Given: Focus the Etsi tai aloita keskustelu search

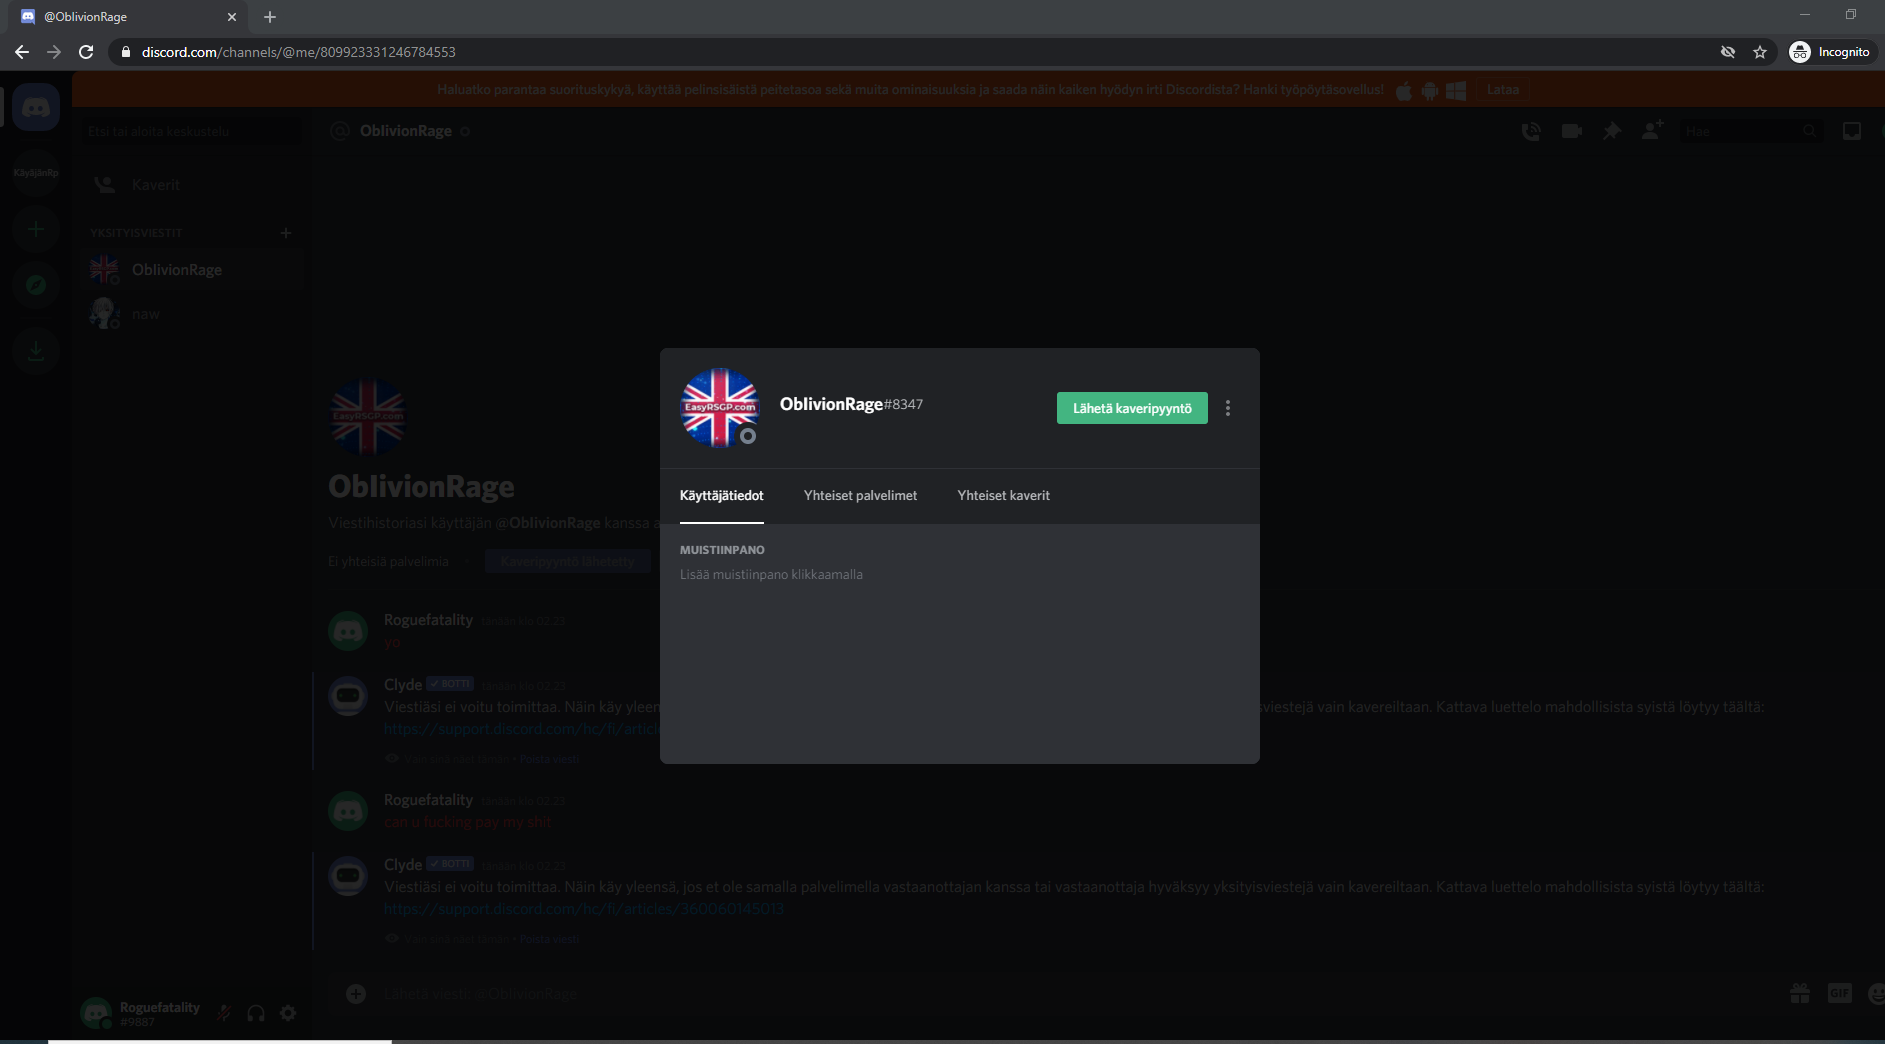Looking at the screenshot, I should click(x=192, y=131).
